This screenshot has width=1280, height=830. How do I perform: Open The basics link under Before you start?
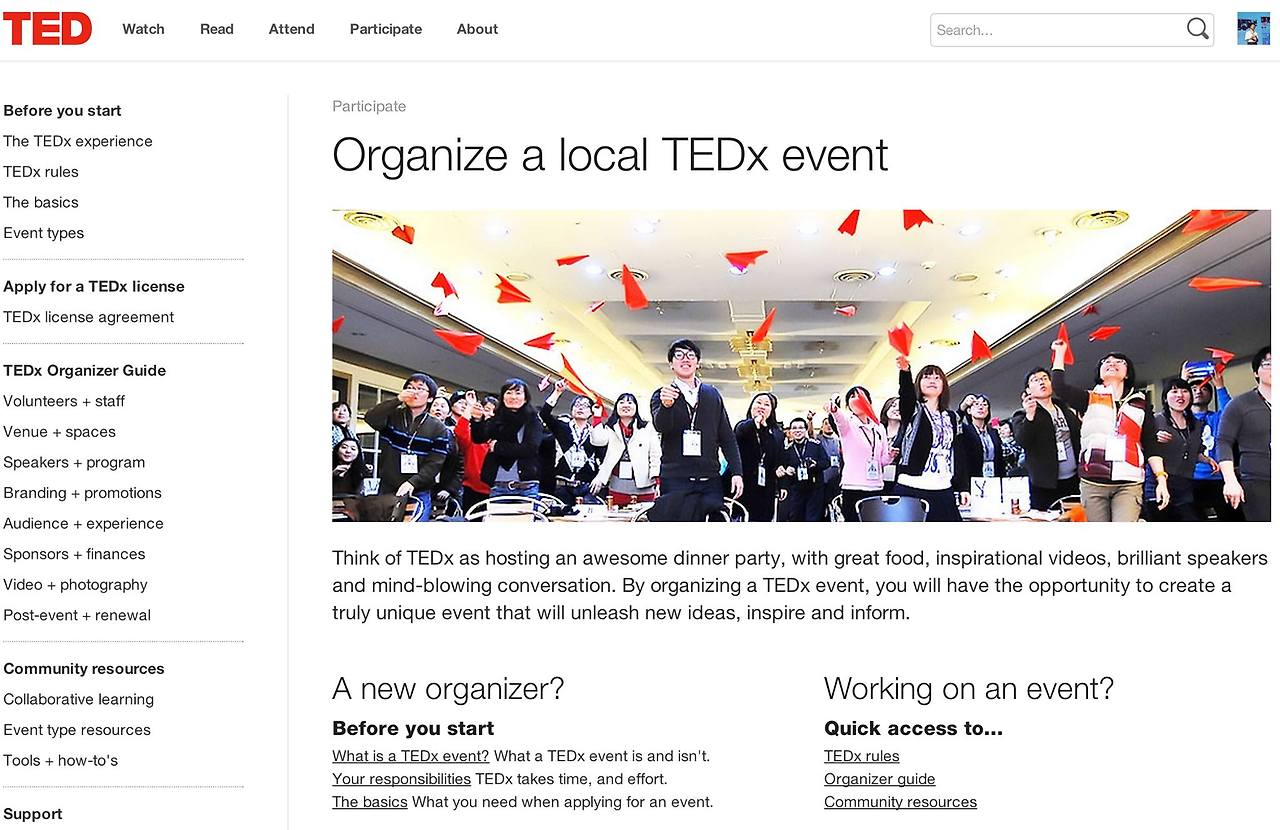coord(370,802)
